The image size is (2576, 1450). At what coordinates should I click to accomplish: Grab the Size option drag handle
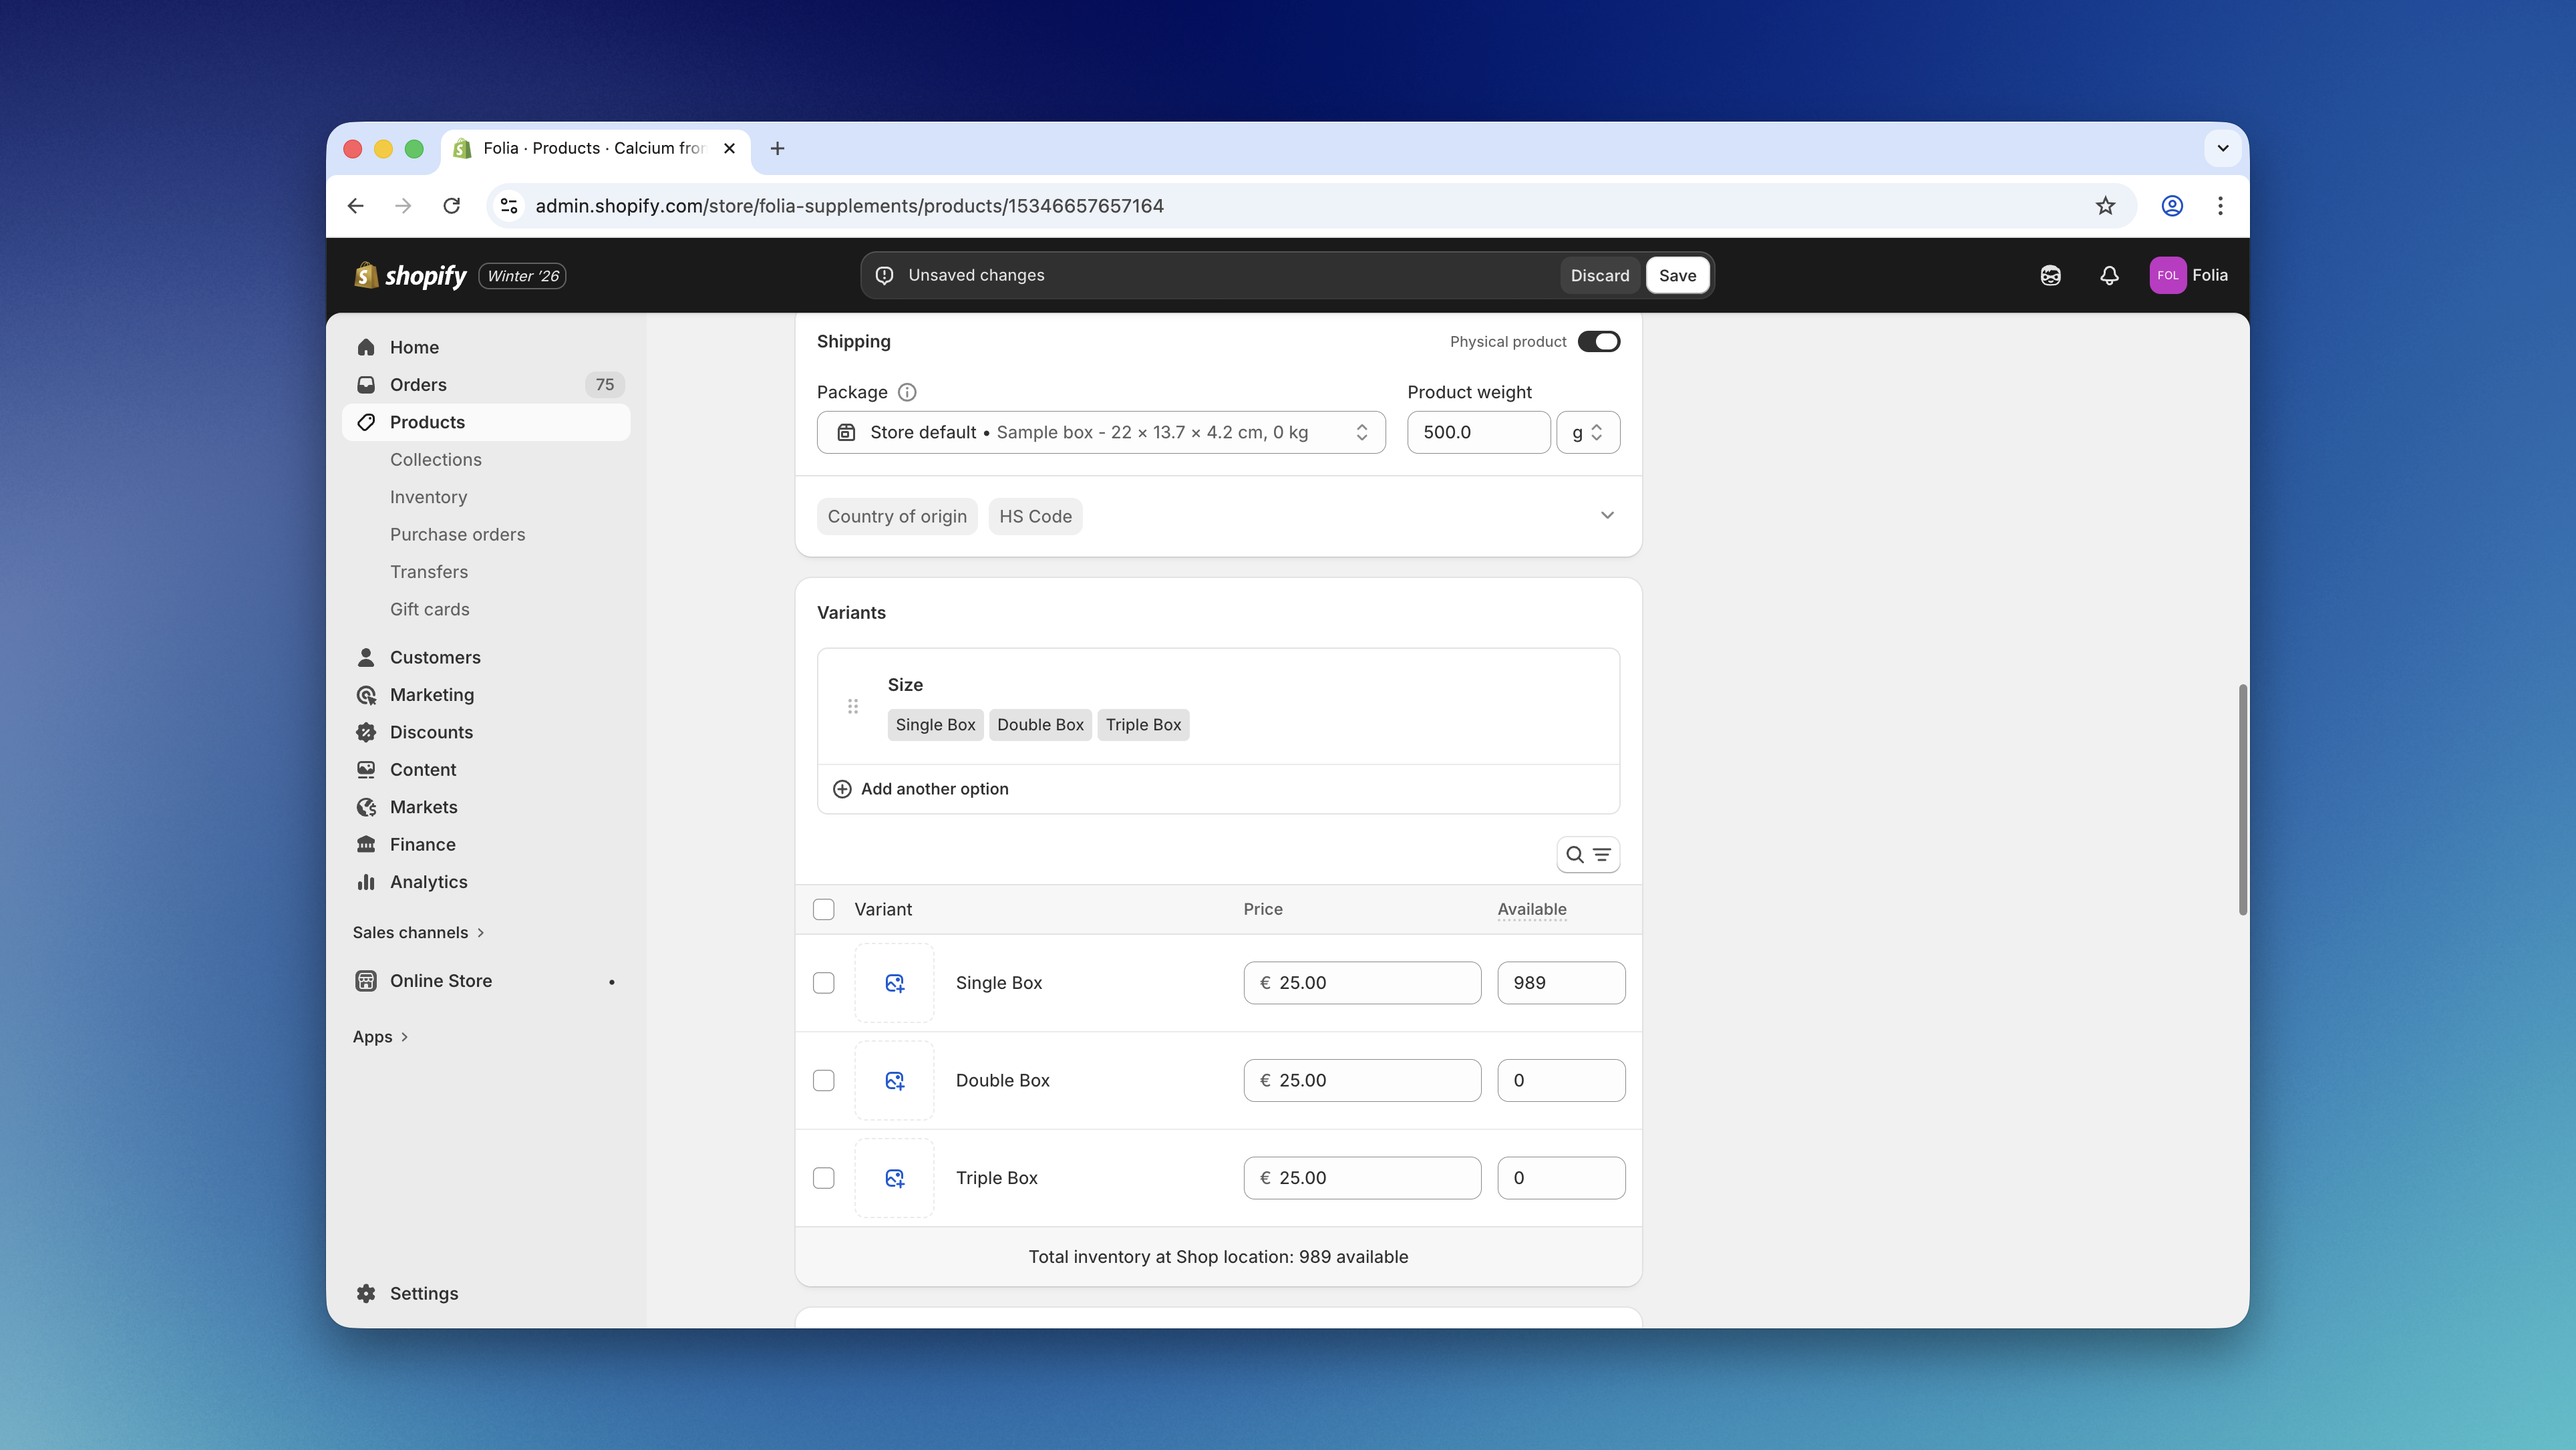pyautogui.click(x=853, y=706)
